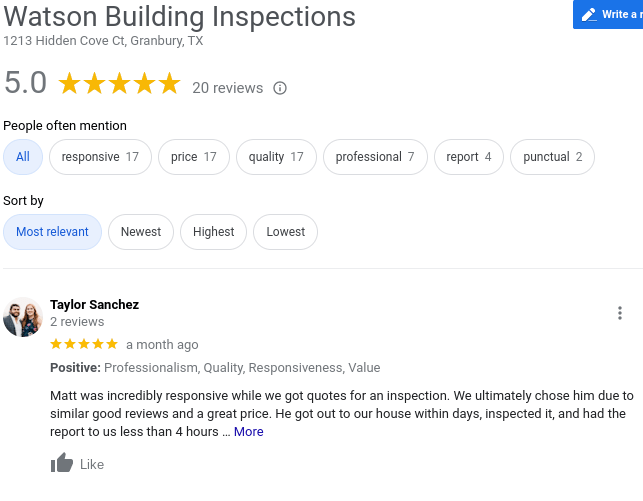Filter reviews mentioning punctual
This screenshot has width=643, height=501.
(552, 157)
